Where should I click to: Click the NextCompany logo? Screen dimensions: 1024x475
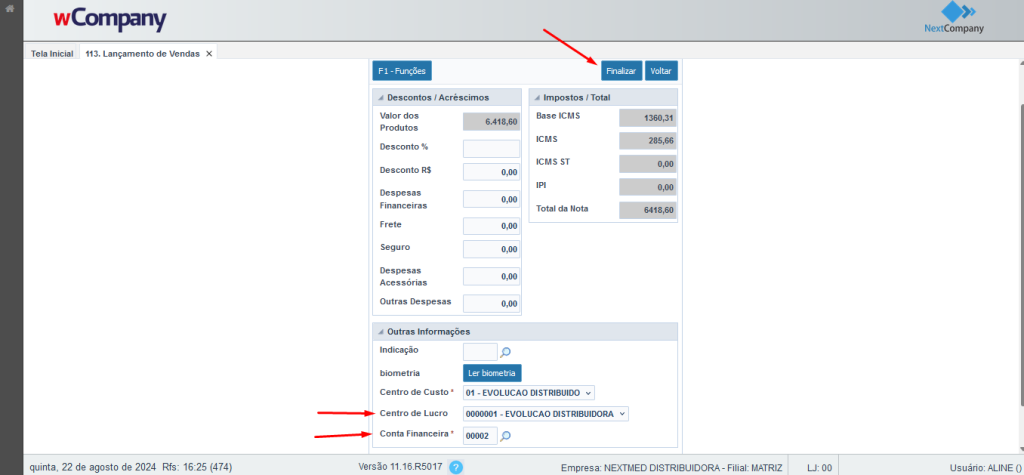tap(954, 18)
